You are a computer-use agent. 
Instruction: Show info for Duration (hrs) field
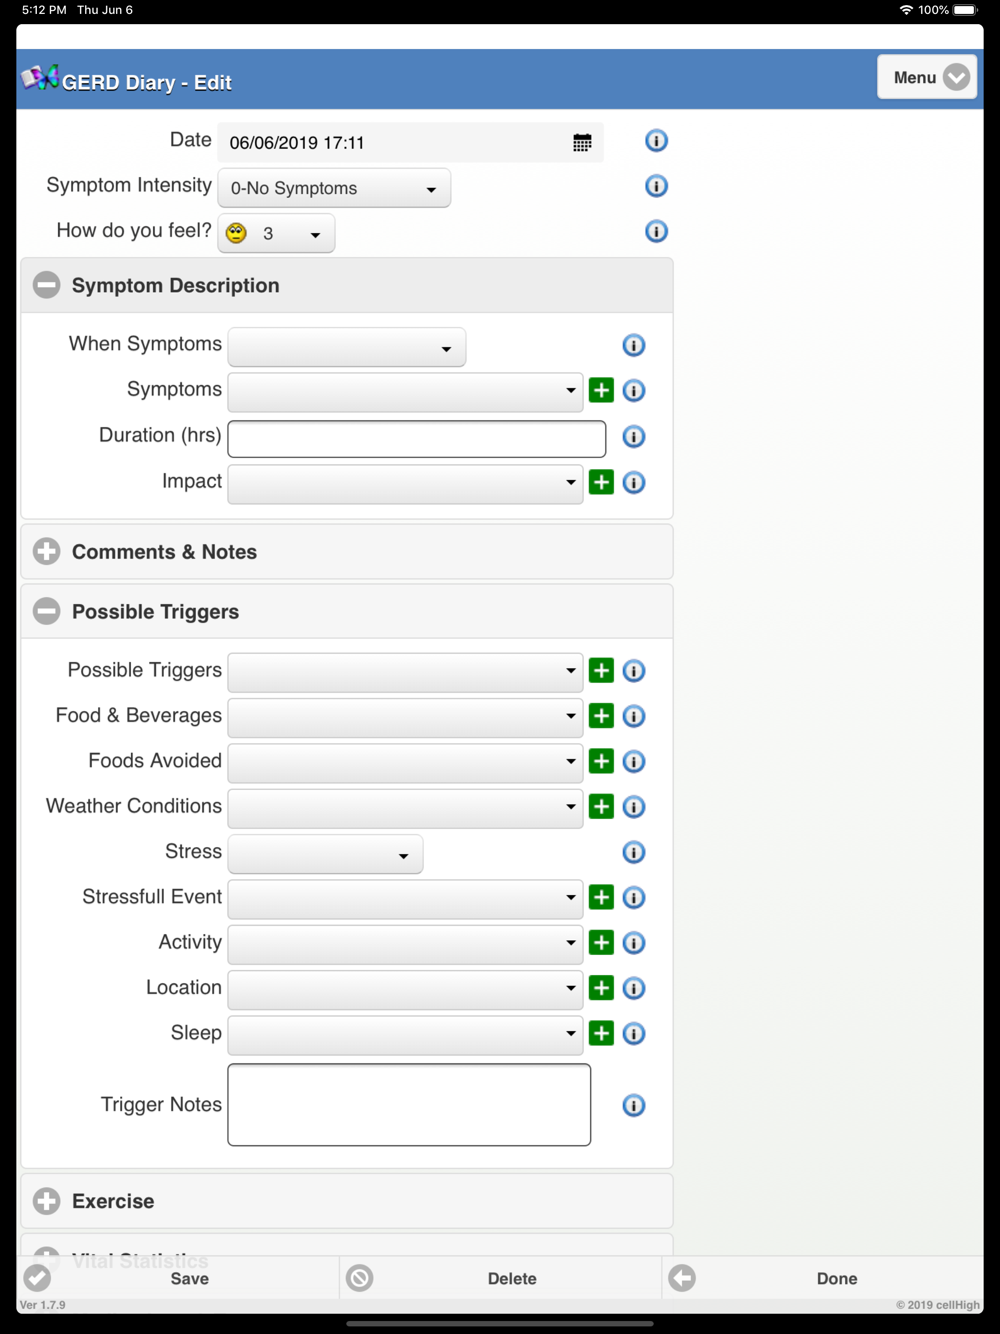click(x=634, y=436)
